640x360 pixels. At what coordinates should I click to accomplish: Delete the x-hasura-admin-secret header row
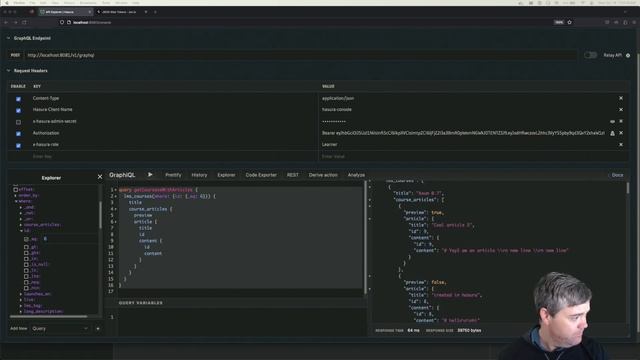(621, 121)
